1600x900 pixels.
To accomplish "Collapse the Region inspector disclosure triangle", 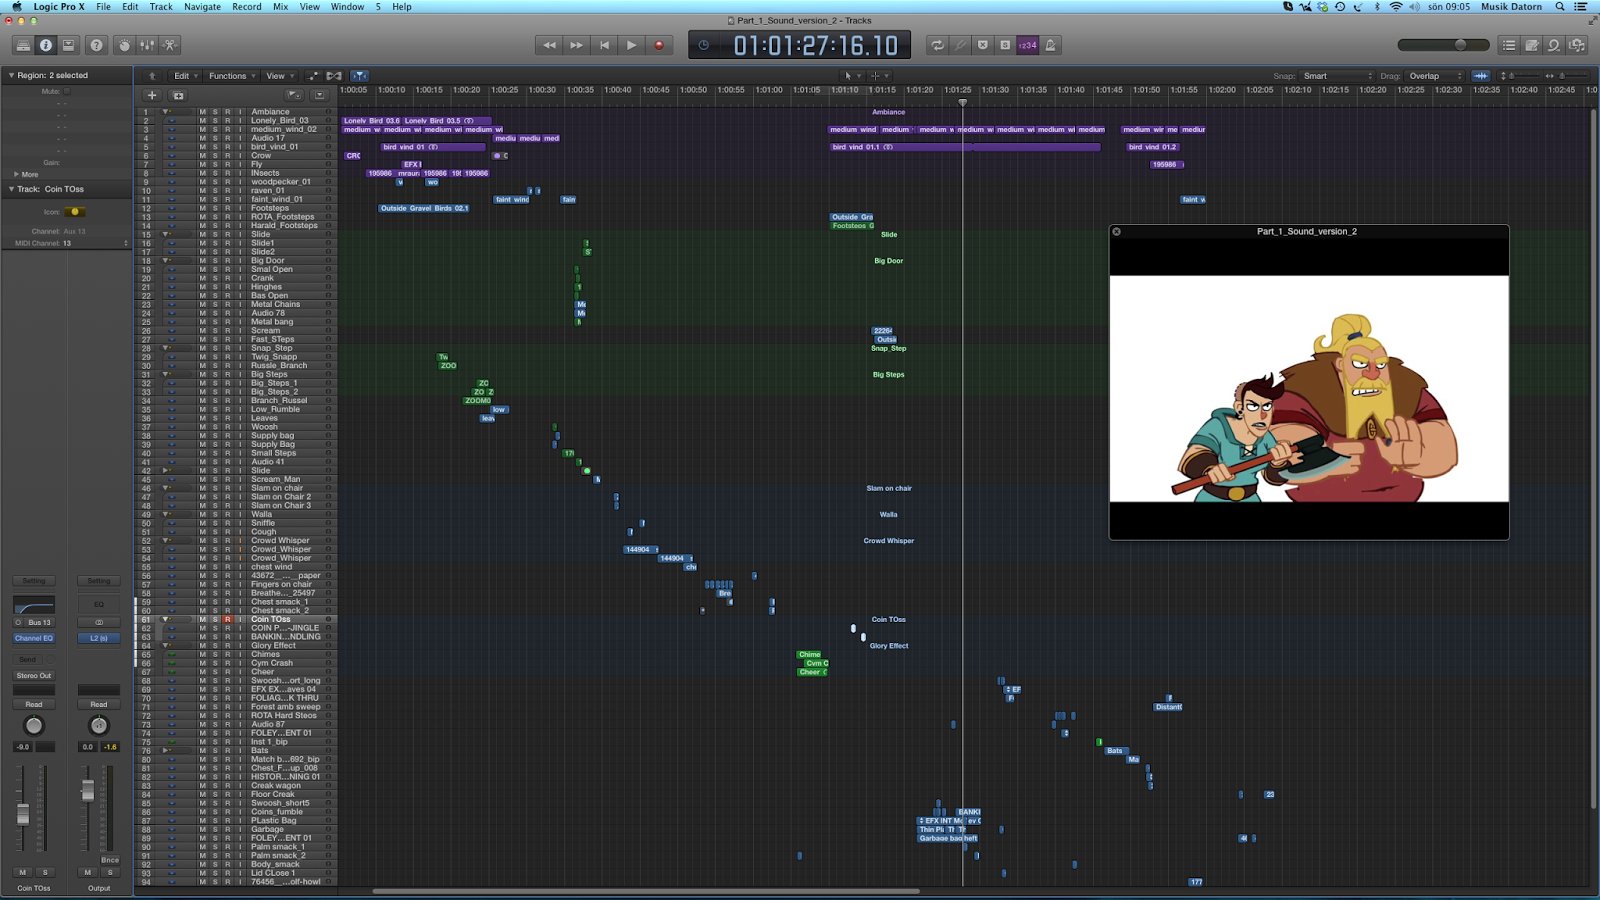I will (x=11, y=75).
